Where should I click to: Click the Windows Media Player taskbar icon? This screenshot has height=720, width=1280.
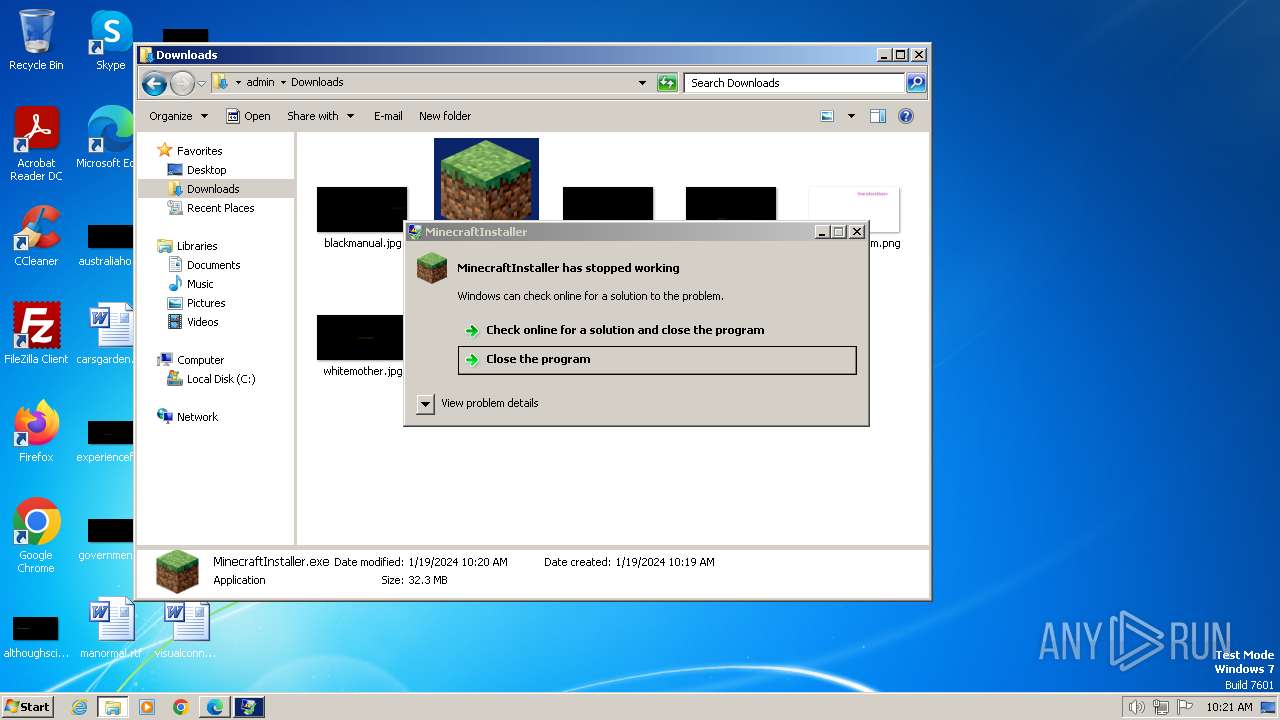click(x=147, y=707)
